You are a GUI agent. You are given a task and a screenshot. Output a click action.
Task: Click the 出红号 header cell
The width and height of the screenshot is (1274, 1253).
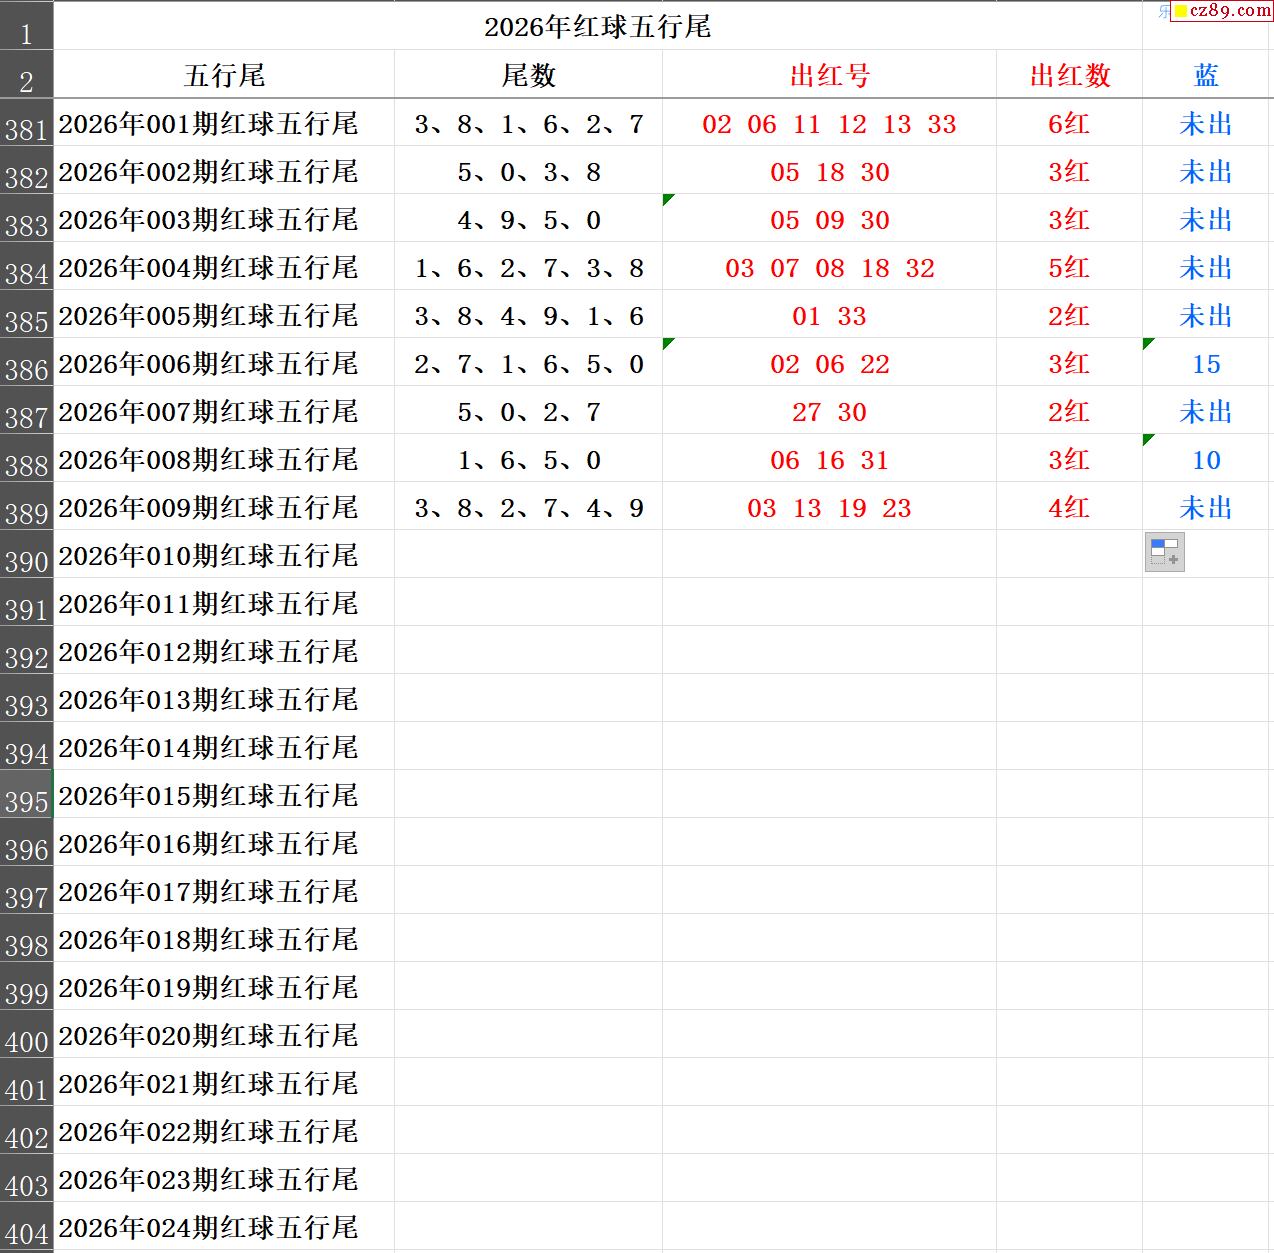click(829, 76)
